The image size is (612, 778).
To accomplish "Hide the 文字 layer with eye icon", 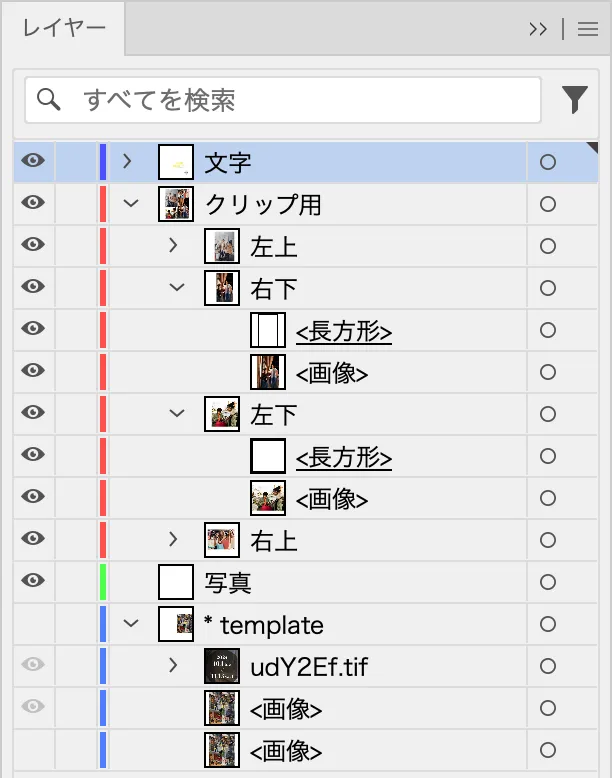I will coord(34,161).
